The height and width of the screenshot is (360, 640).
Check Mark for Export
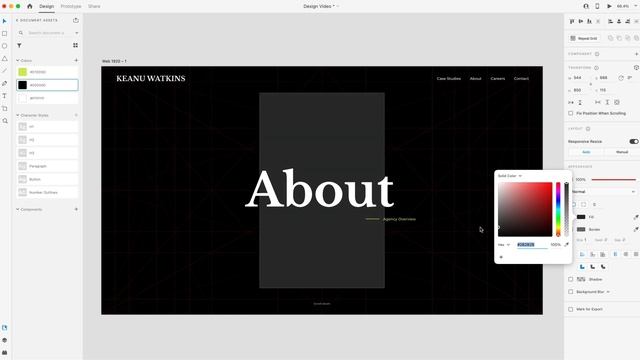(571, 309)
